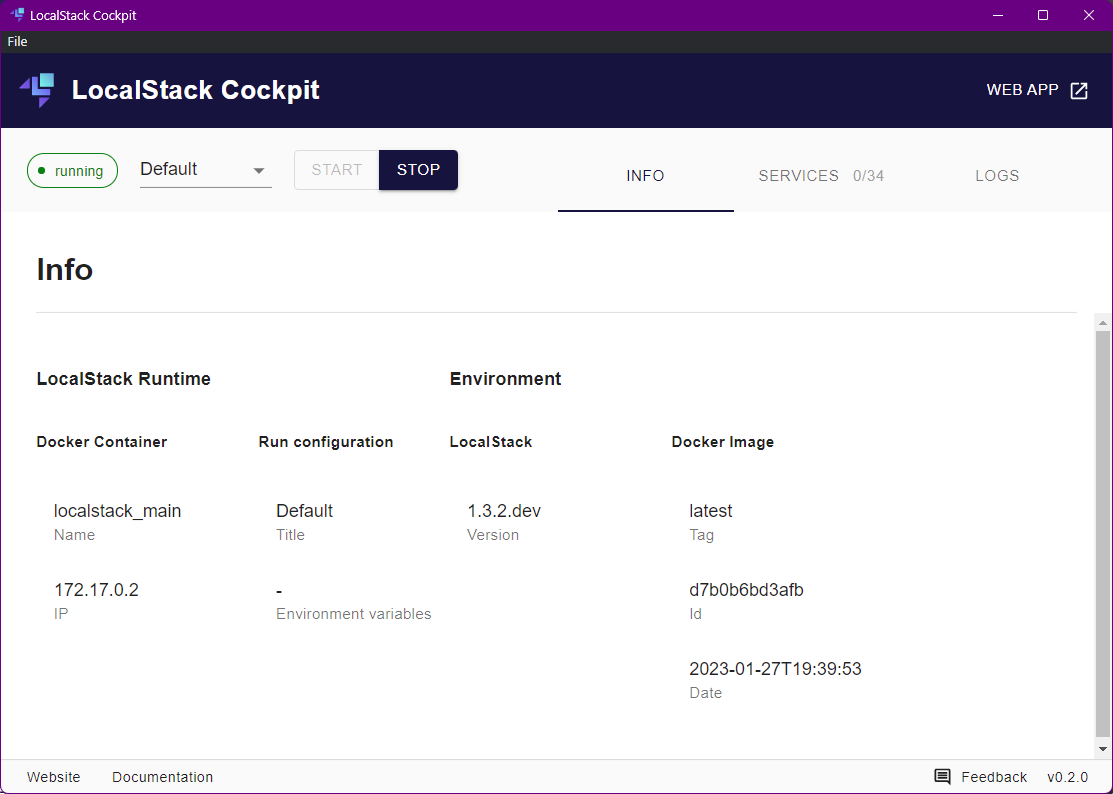Click the Run configuration subheading
The height and width of the screenshot is (794, 1113).
click(x=326, y=442)
